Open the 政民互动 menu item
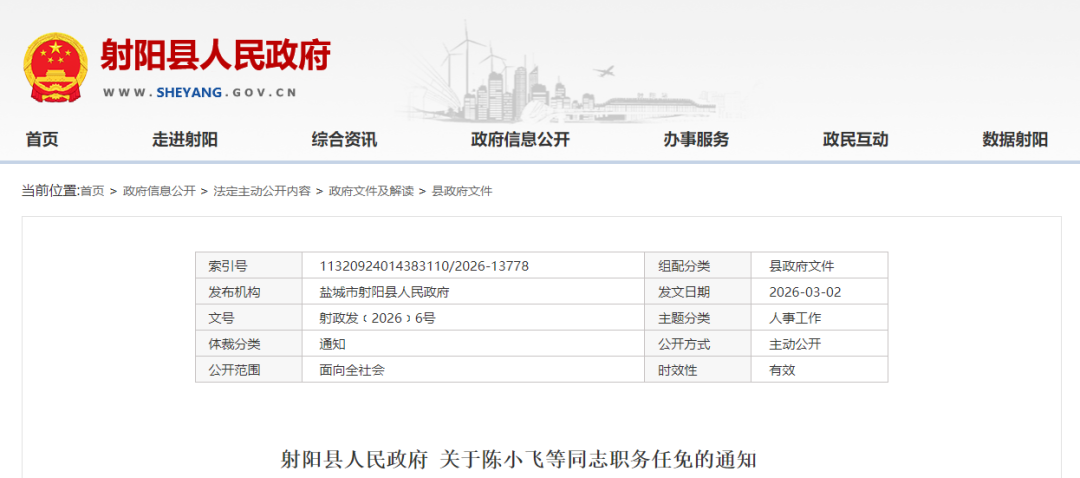The image size is (1080, 478). click(855, 140)
